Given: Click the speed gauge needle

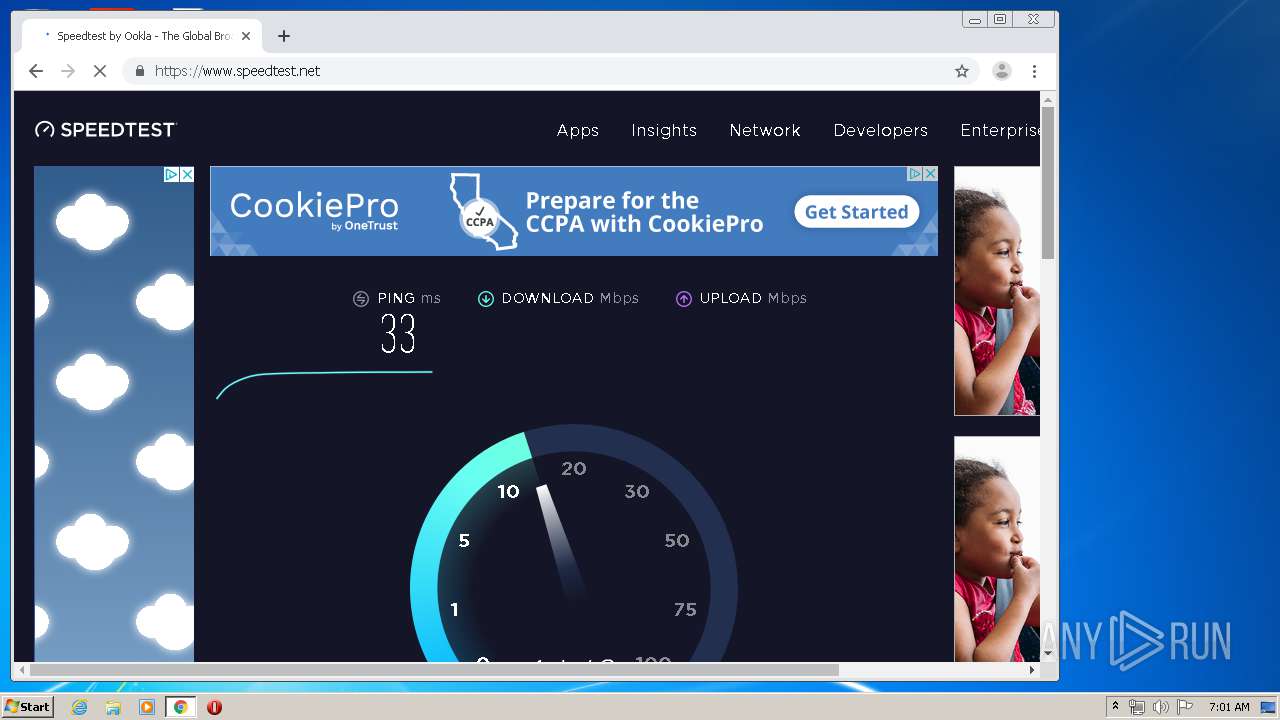Looking at the screenshot, I should pos(561,541).
